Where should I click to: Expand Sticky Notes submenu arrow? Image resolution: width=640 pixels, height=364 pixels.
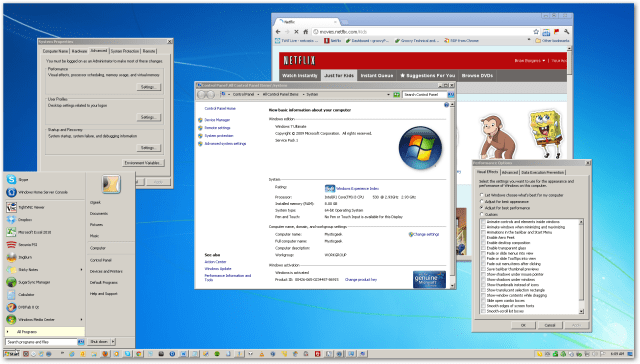pos(81,270)
